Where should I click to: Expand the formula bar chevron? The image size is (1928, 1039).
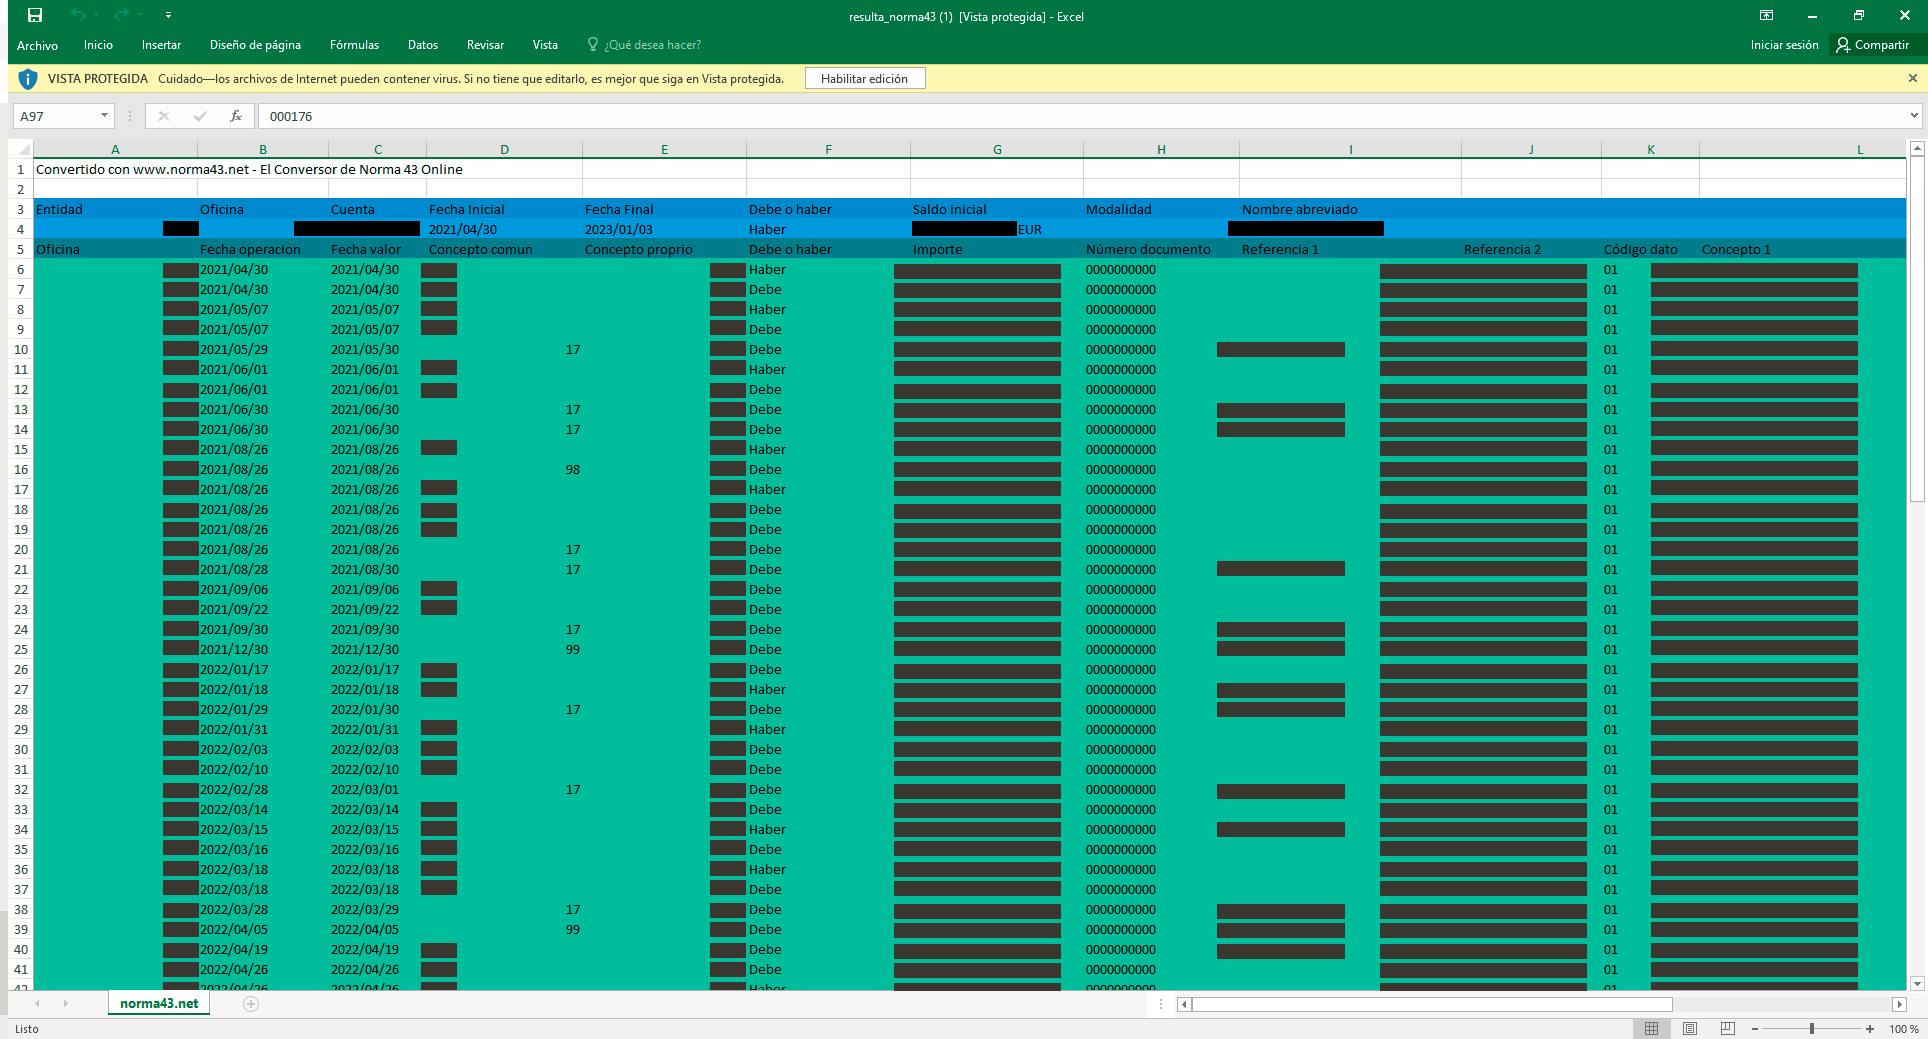1914,116
